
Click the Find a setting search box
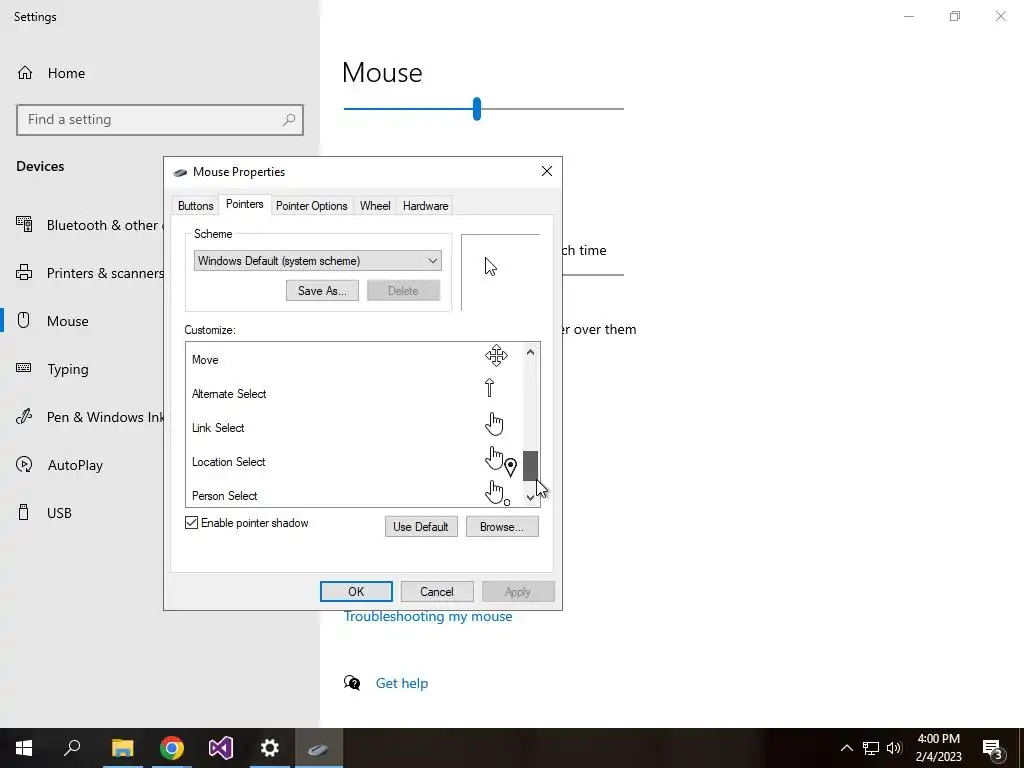160,120
